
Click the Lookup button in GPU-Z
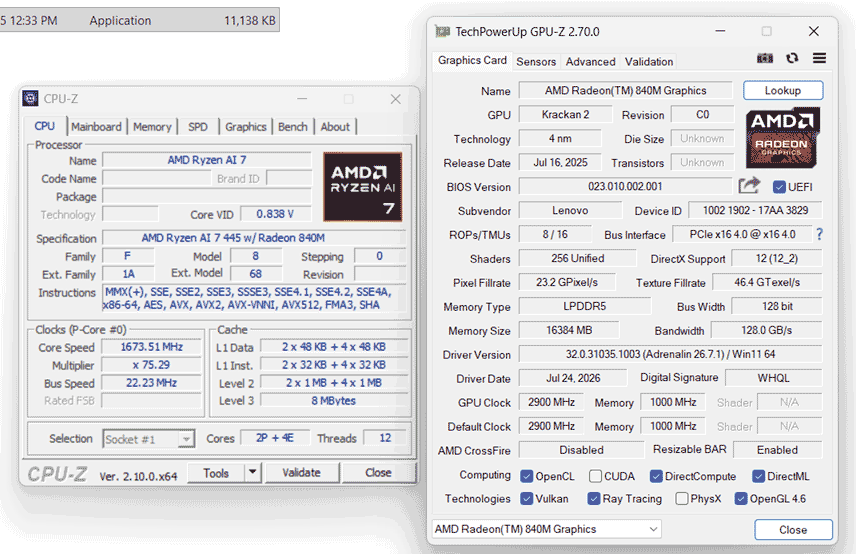click(x=783, y=91)
